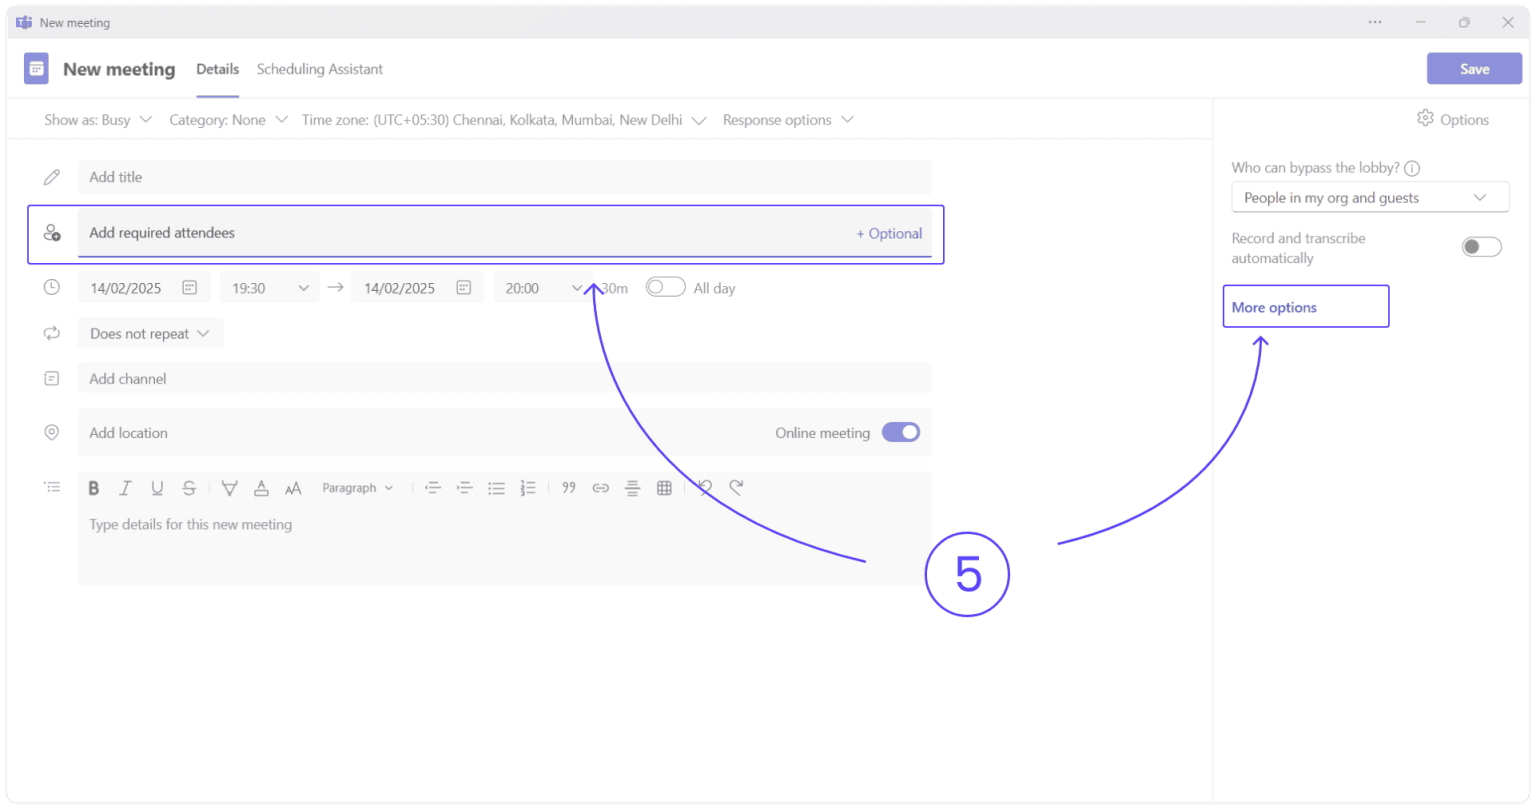Expand the Response options dropdown
Screen dimensions: 1536x809
(x=788, y=119)
